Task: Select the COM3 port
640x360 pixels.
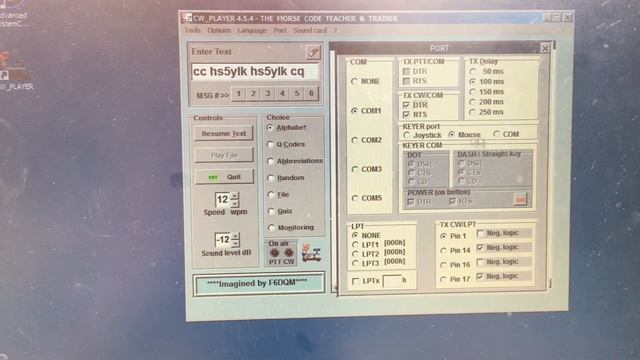Action: coord(366,169)
